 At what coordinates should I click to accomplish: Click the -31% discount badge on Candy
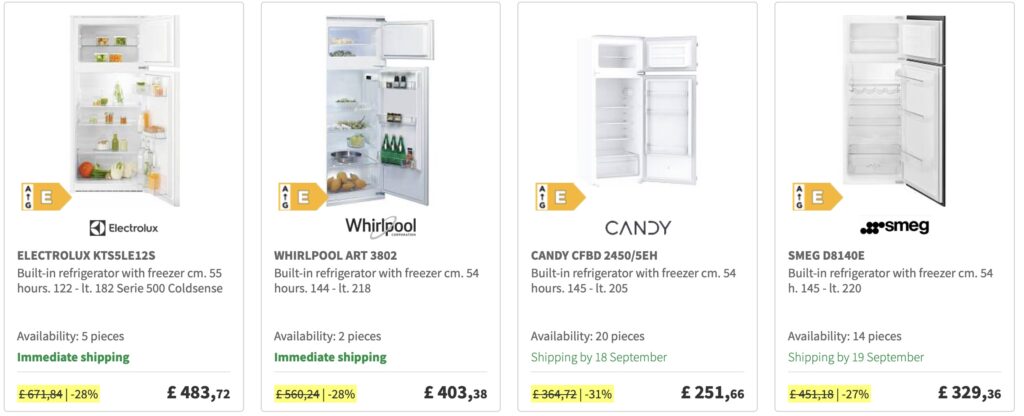[602, 394]
